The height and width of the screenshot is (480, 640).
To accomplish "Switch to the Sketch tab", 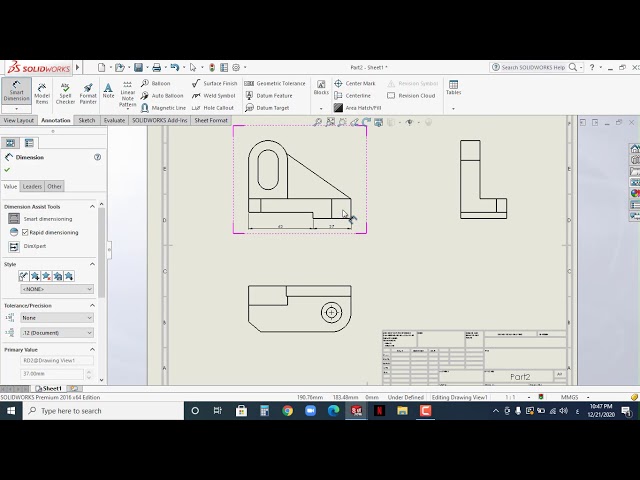I will [x=87, y=120].
